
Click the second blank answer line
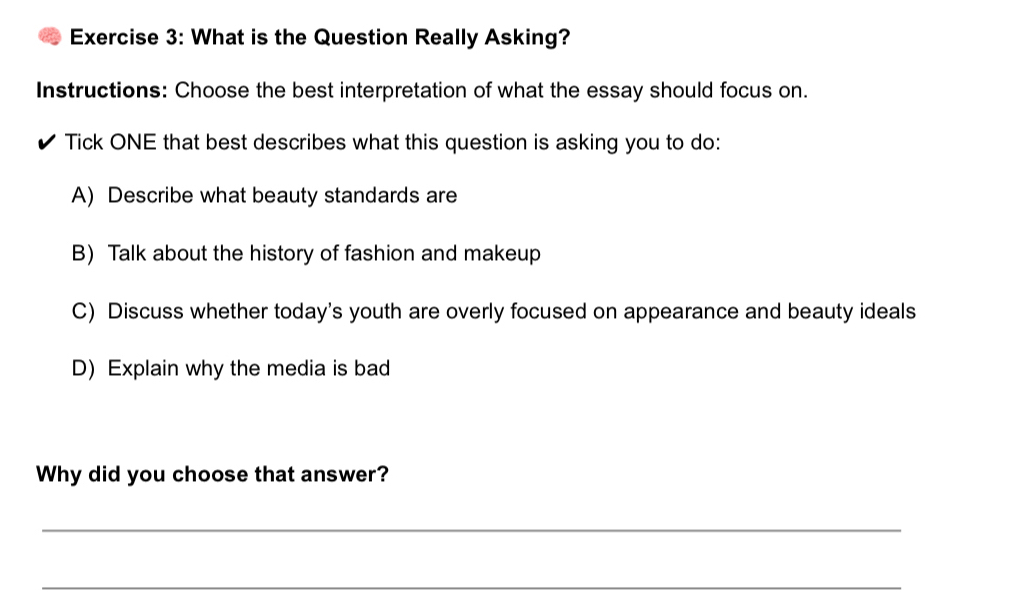coord(470,587)
